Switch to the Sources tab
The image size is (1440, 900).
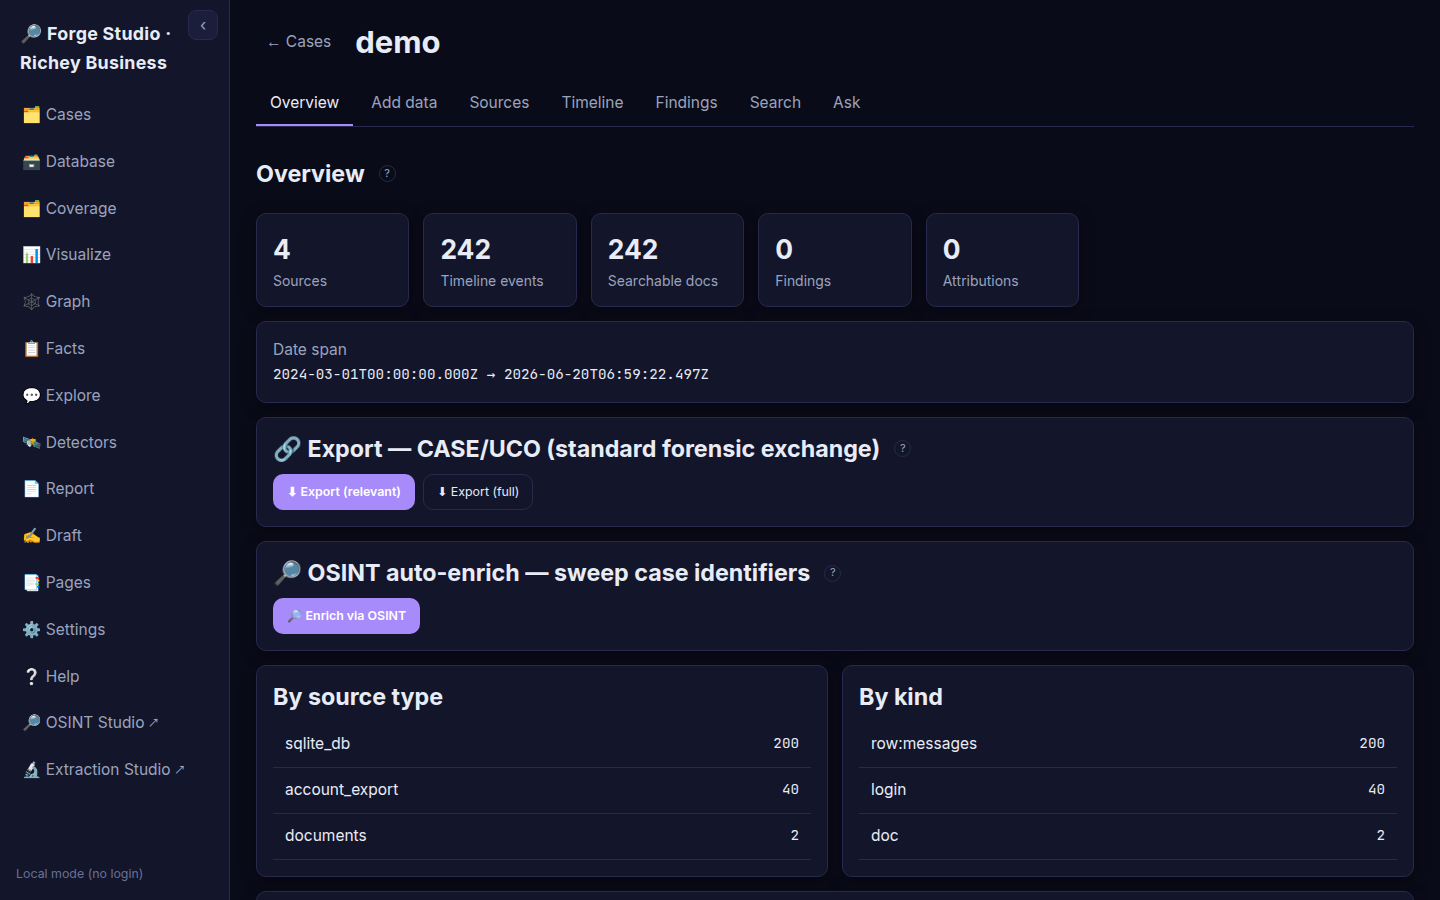[x=499, y=102]
